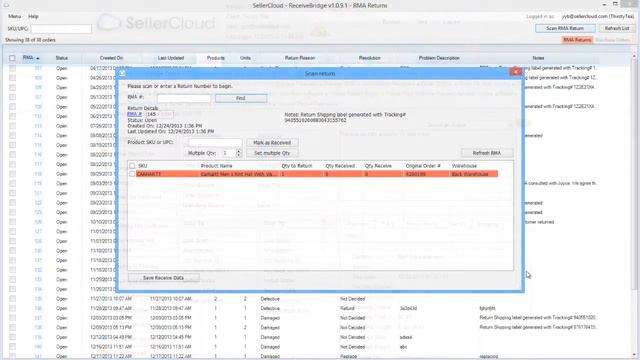Click Defective reason in 11/27/2013 row
Viewport: 640px width, 360px height.
pyautogui.click(x=270, y=299)
